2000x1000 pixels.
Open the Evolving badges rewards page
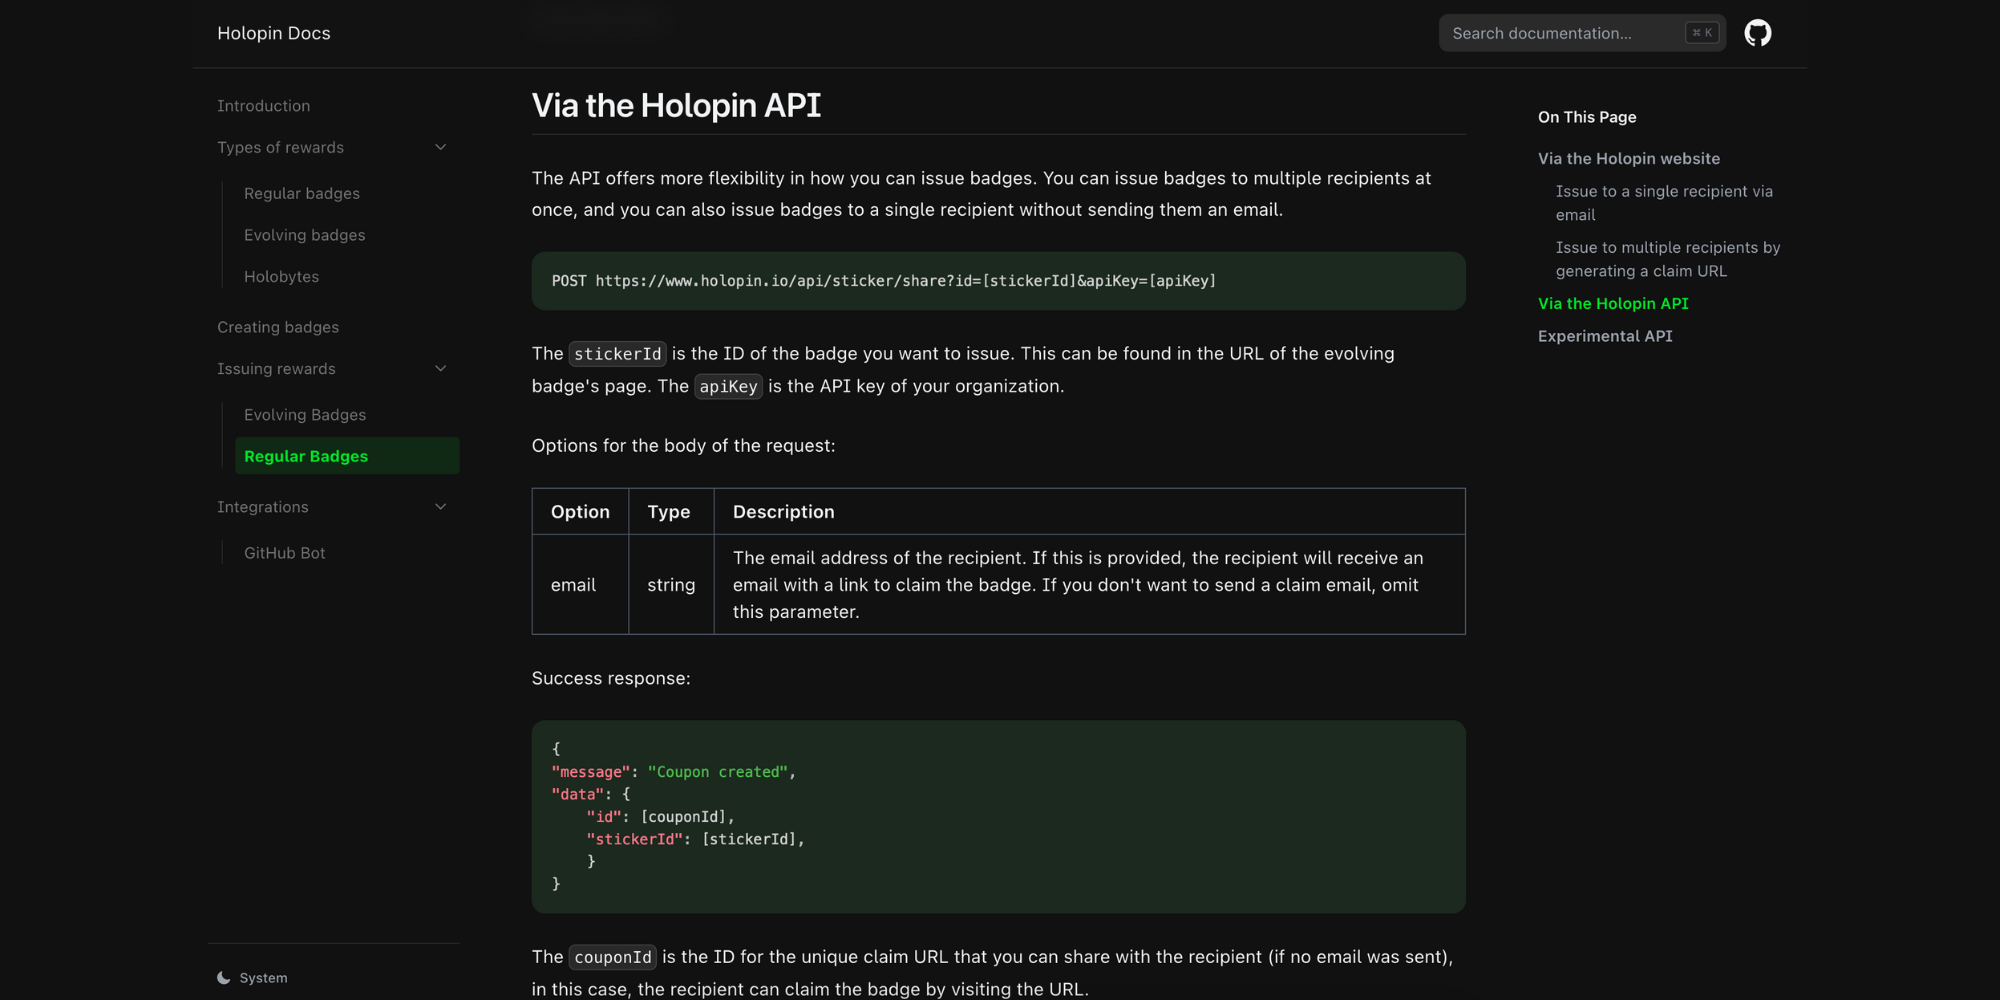(x=305, y=235)
